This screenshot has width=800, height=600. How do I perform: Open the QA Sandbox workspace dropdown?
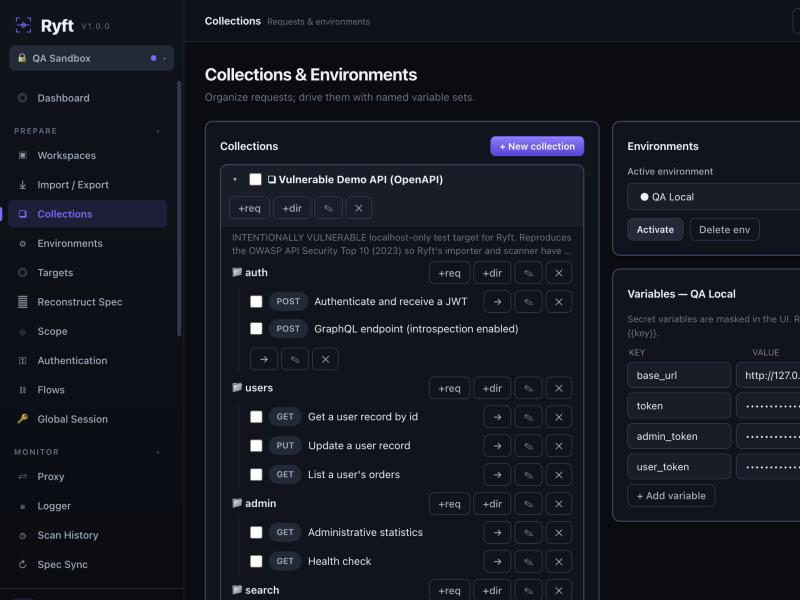[x=91, y=58]
